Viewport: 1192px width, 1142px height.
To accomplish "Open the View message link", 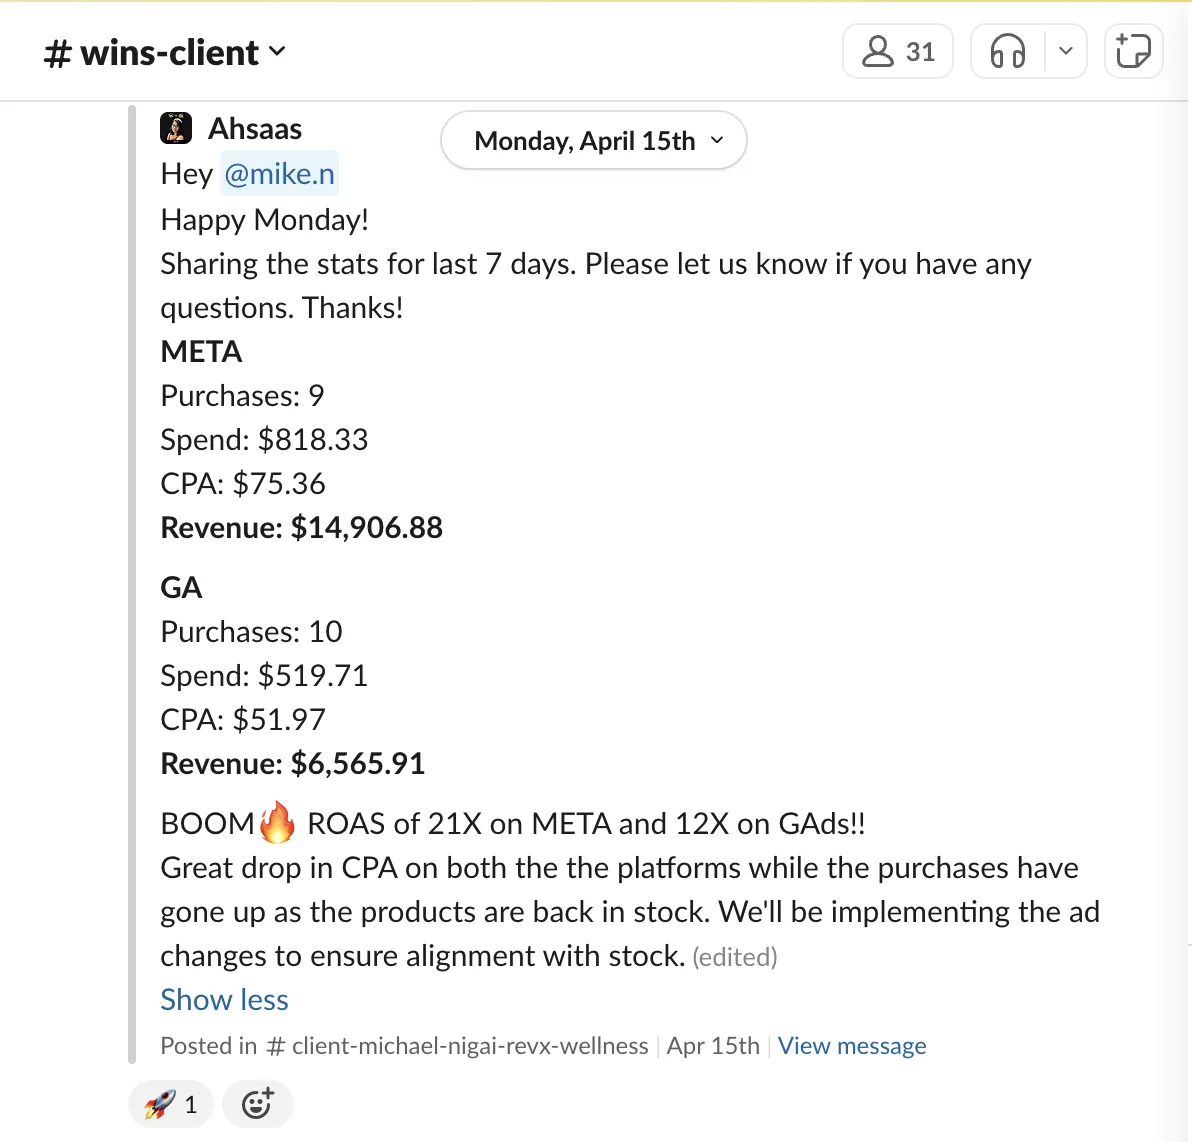I will [x=851, y=1045].
